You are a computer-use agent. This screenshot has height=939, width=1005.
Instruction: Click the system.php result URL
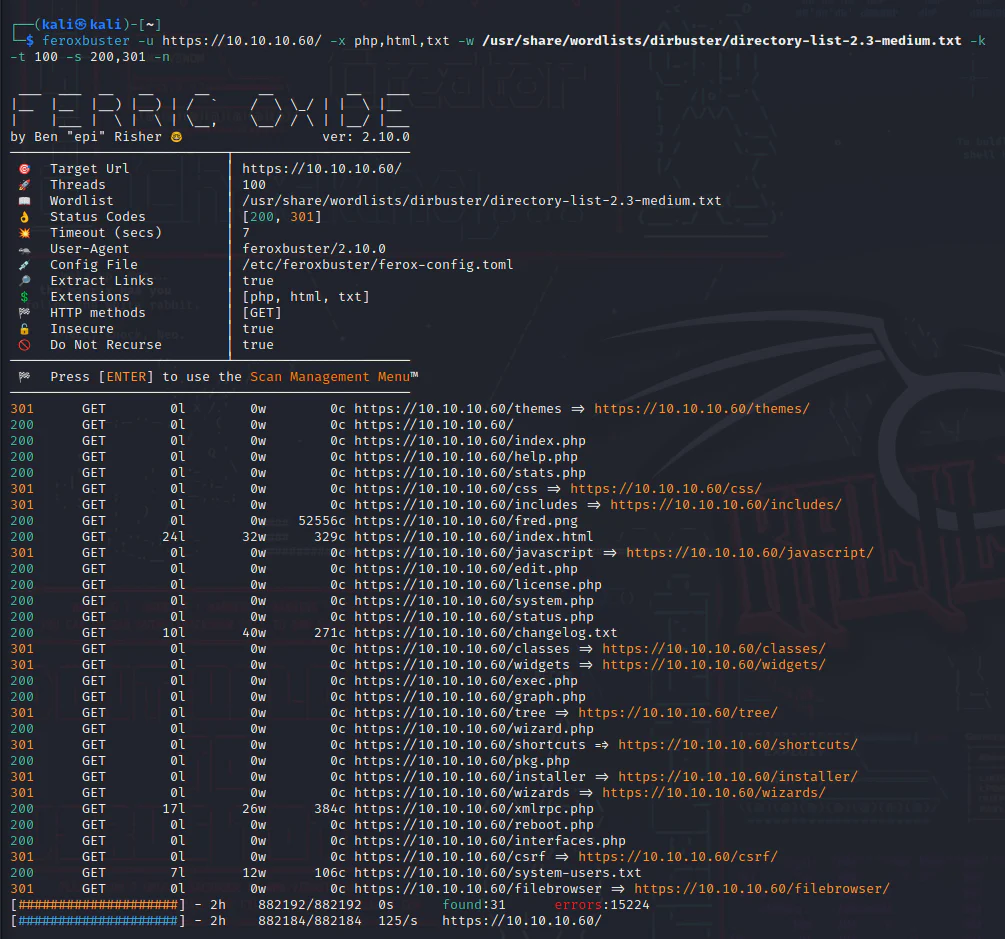(474, 601)
